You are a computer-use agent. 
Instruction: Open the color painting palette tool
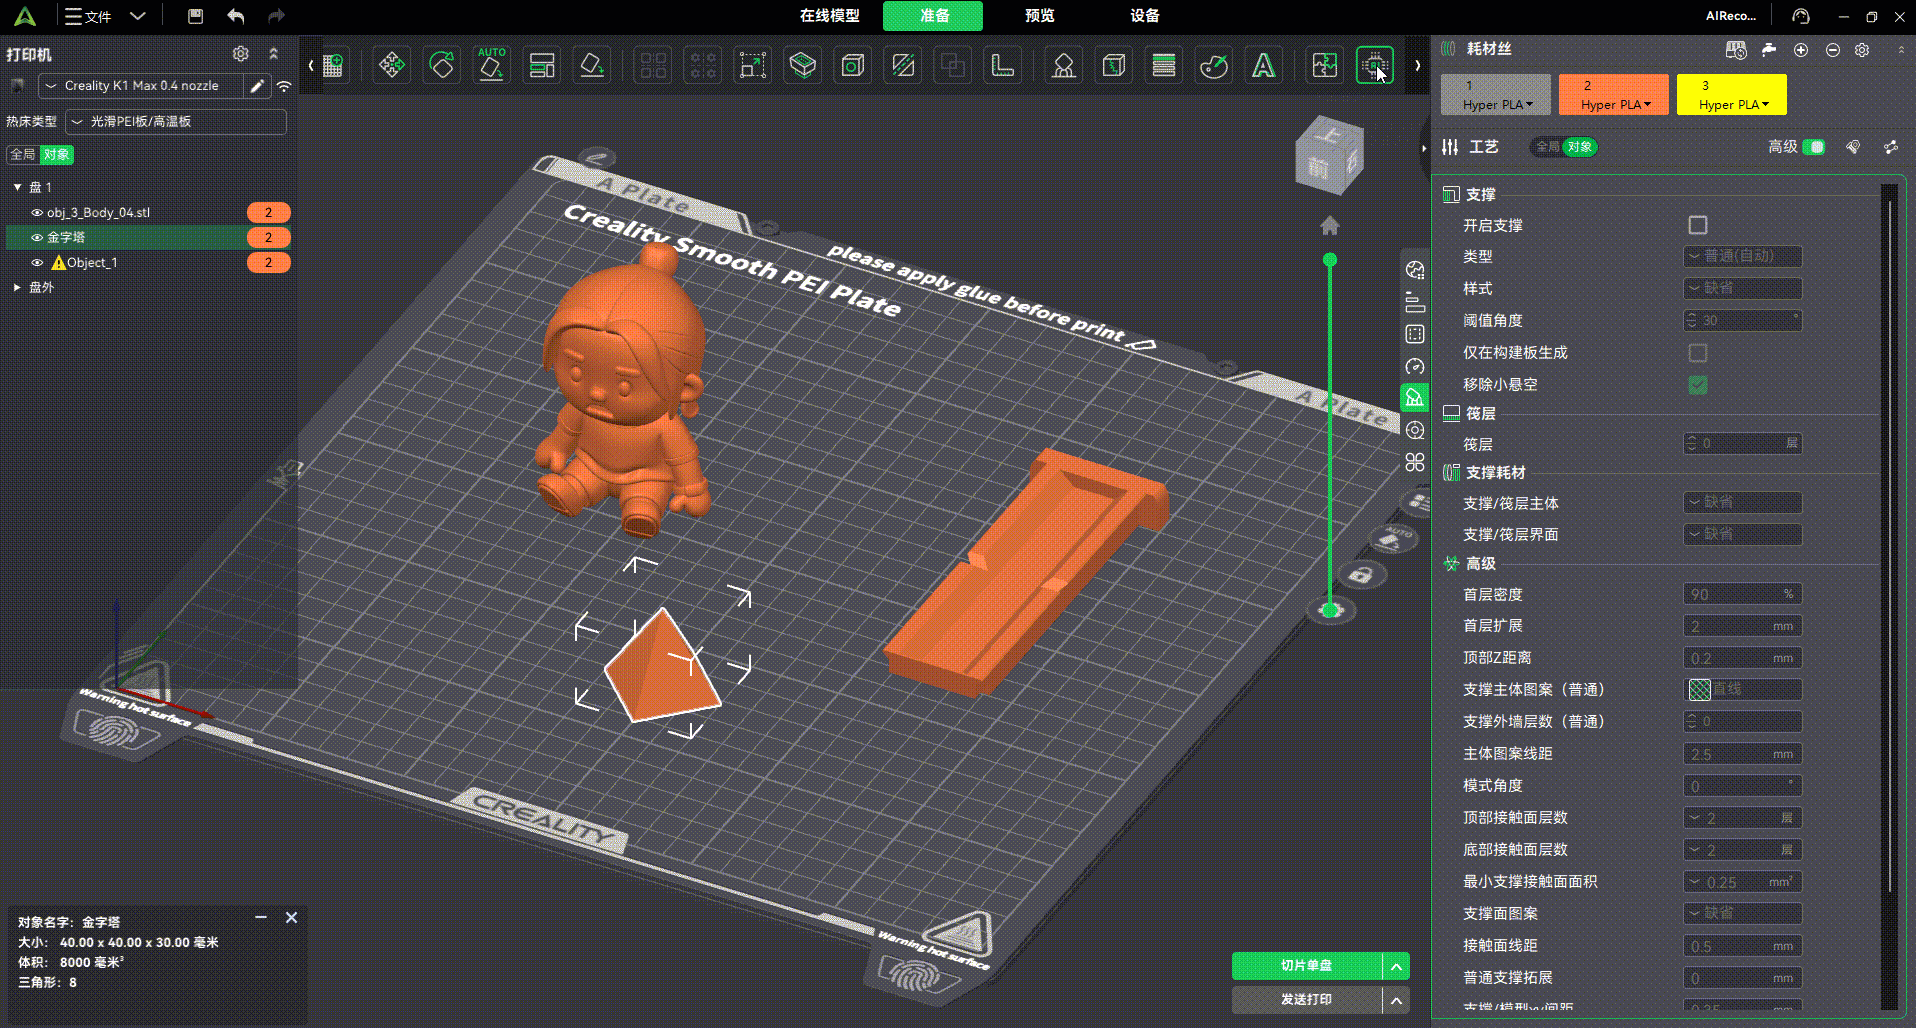(1214, 66)
